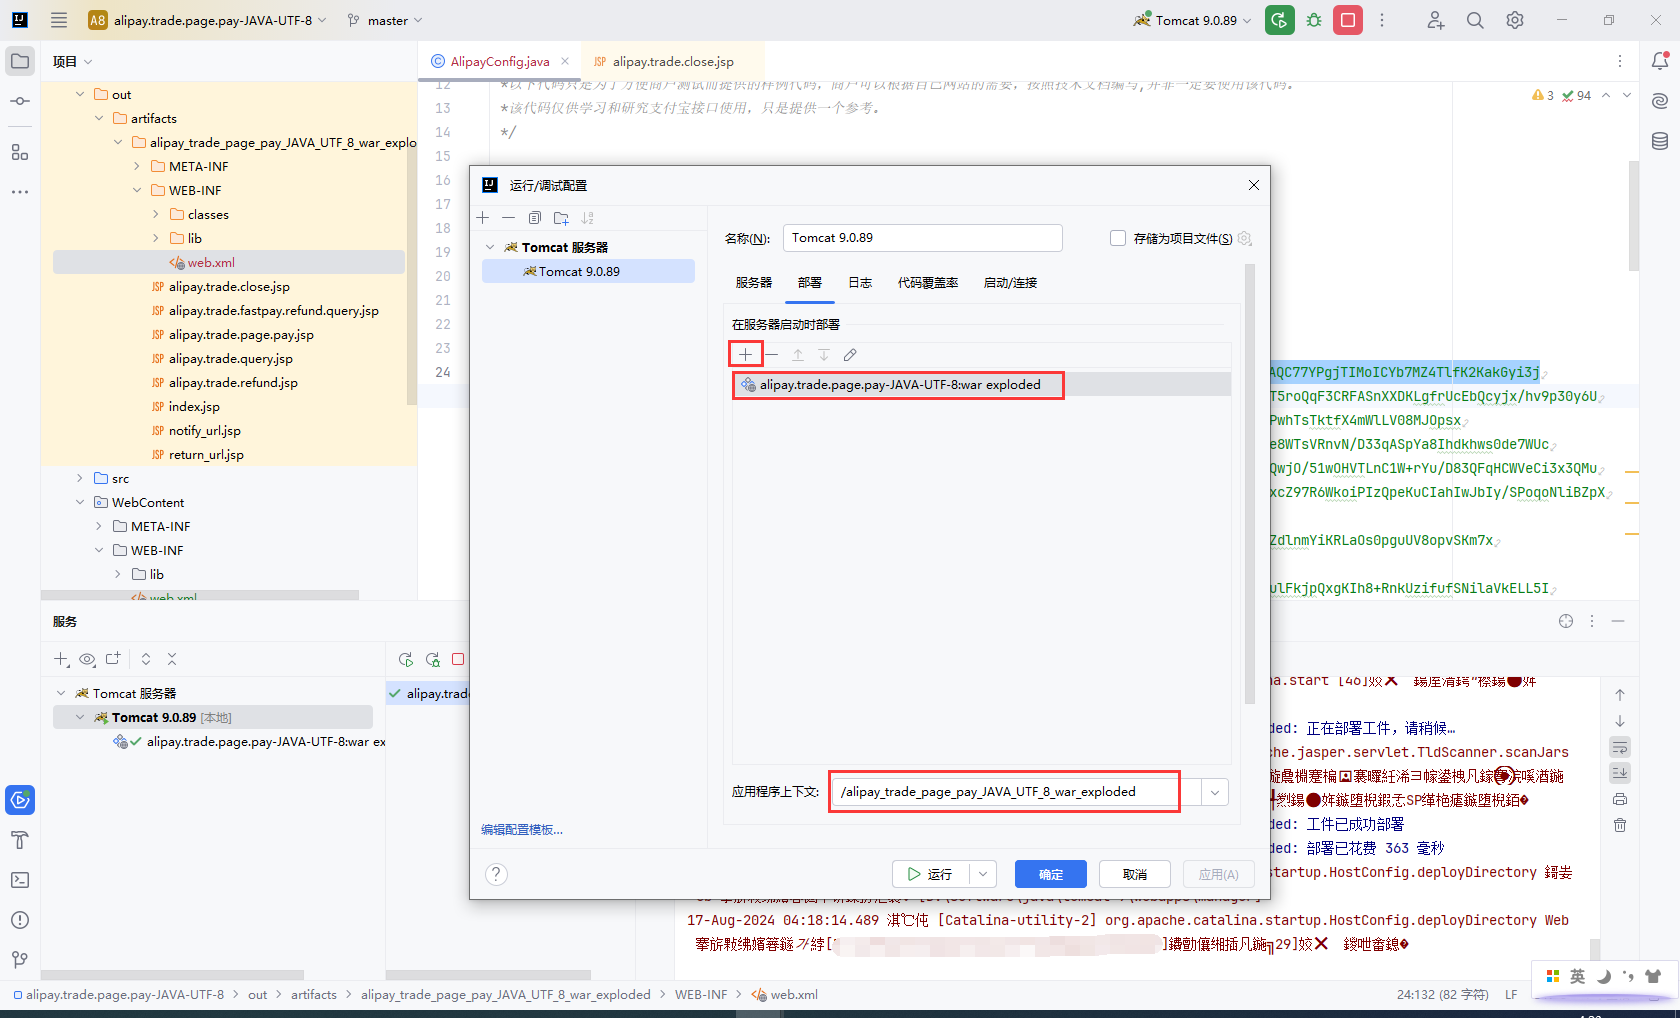
Task: Open the Git tool window
Action: (x=20, y=960)
